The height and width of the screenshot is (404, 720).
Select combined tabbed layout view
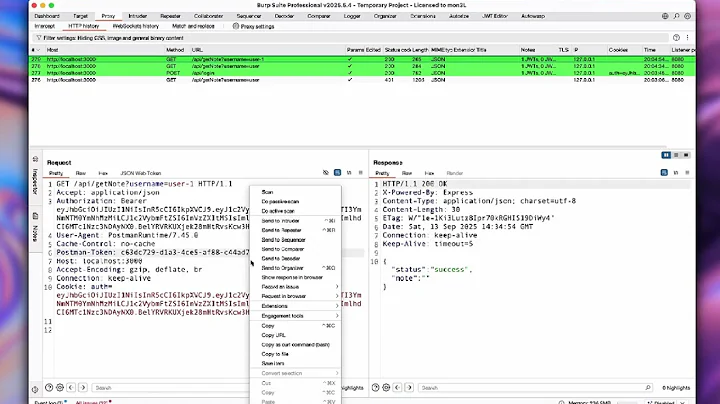tap(686, 155)
